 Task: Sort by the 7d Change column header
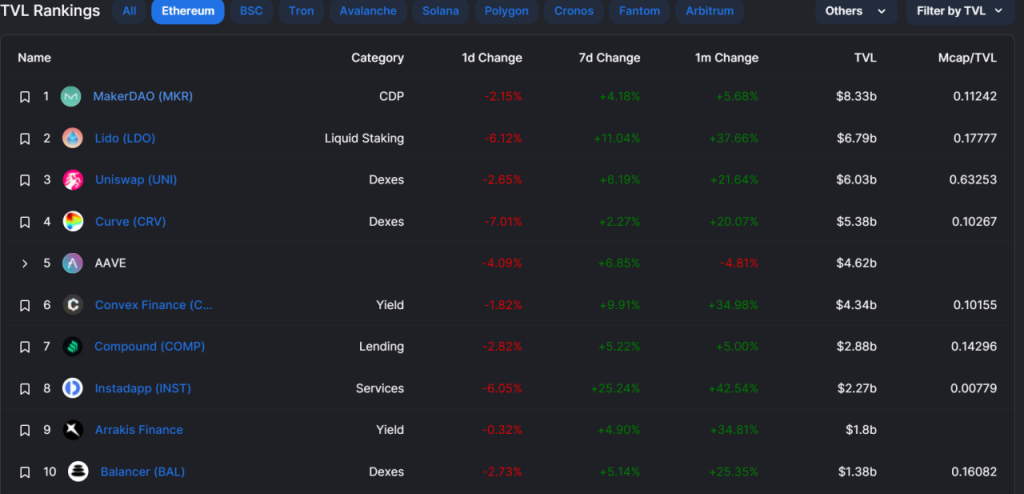pos(609,58)
